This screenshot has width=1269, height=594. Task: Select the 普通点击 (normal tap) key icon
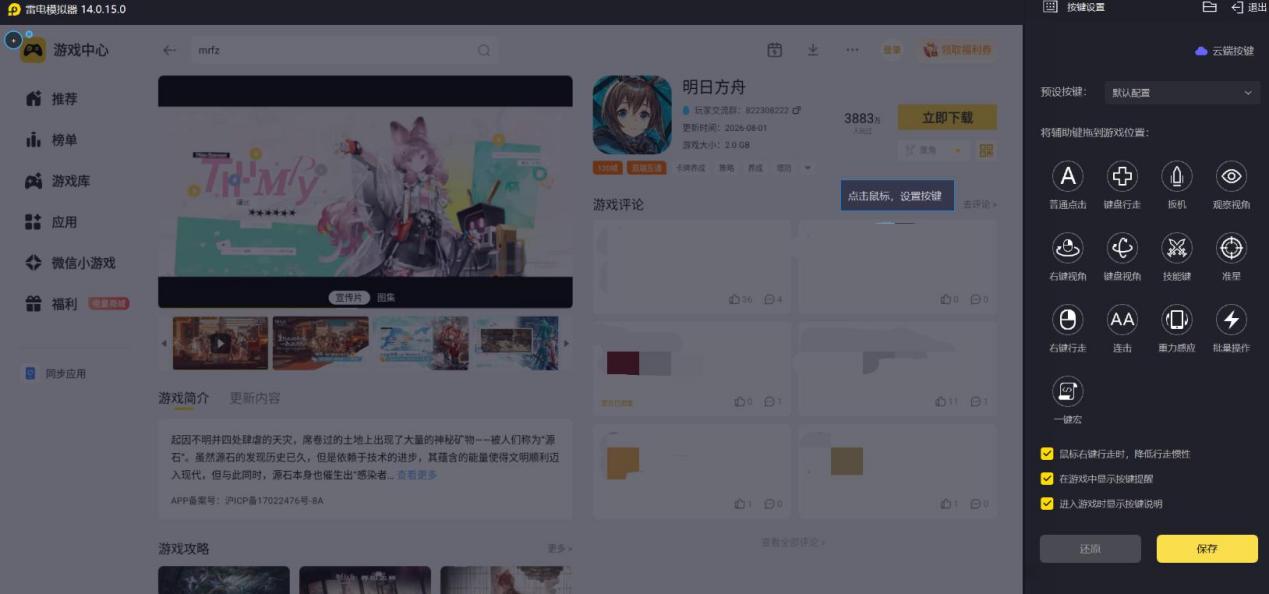click(1068, 176)
